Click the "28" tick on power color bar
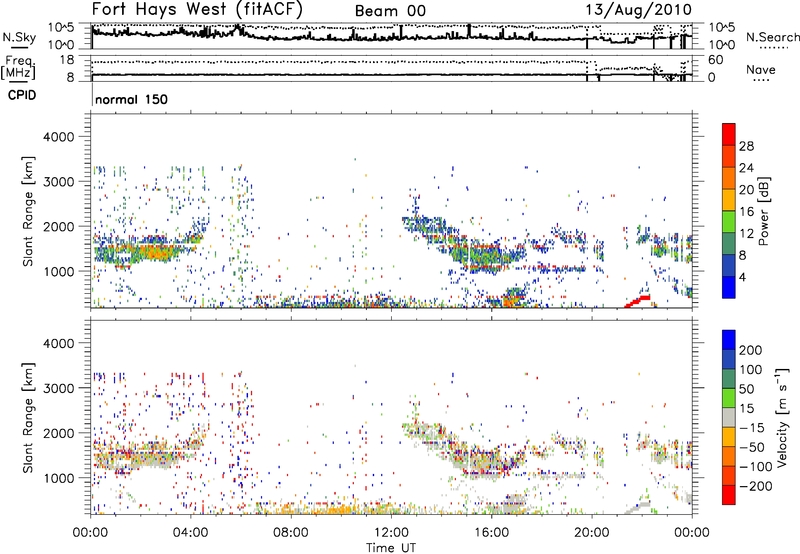This screenshot has width=800, height=554. tap(746, 146)
